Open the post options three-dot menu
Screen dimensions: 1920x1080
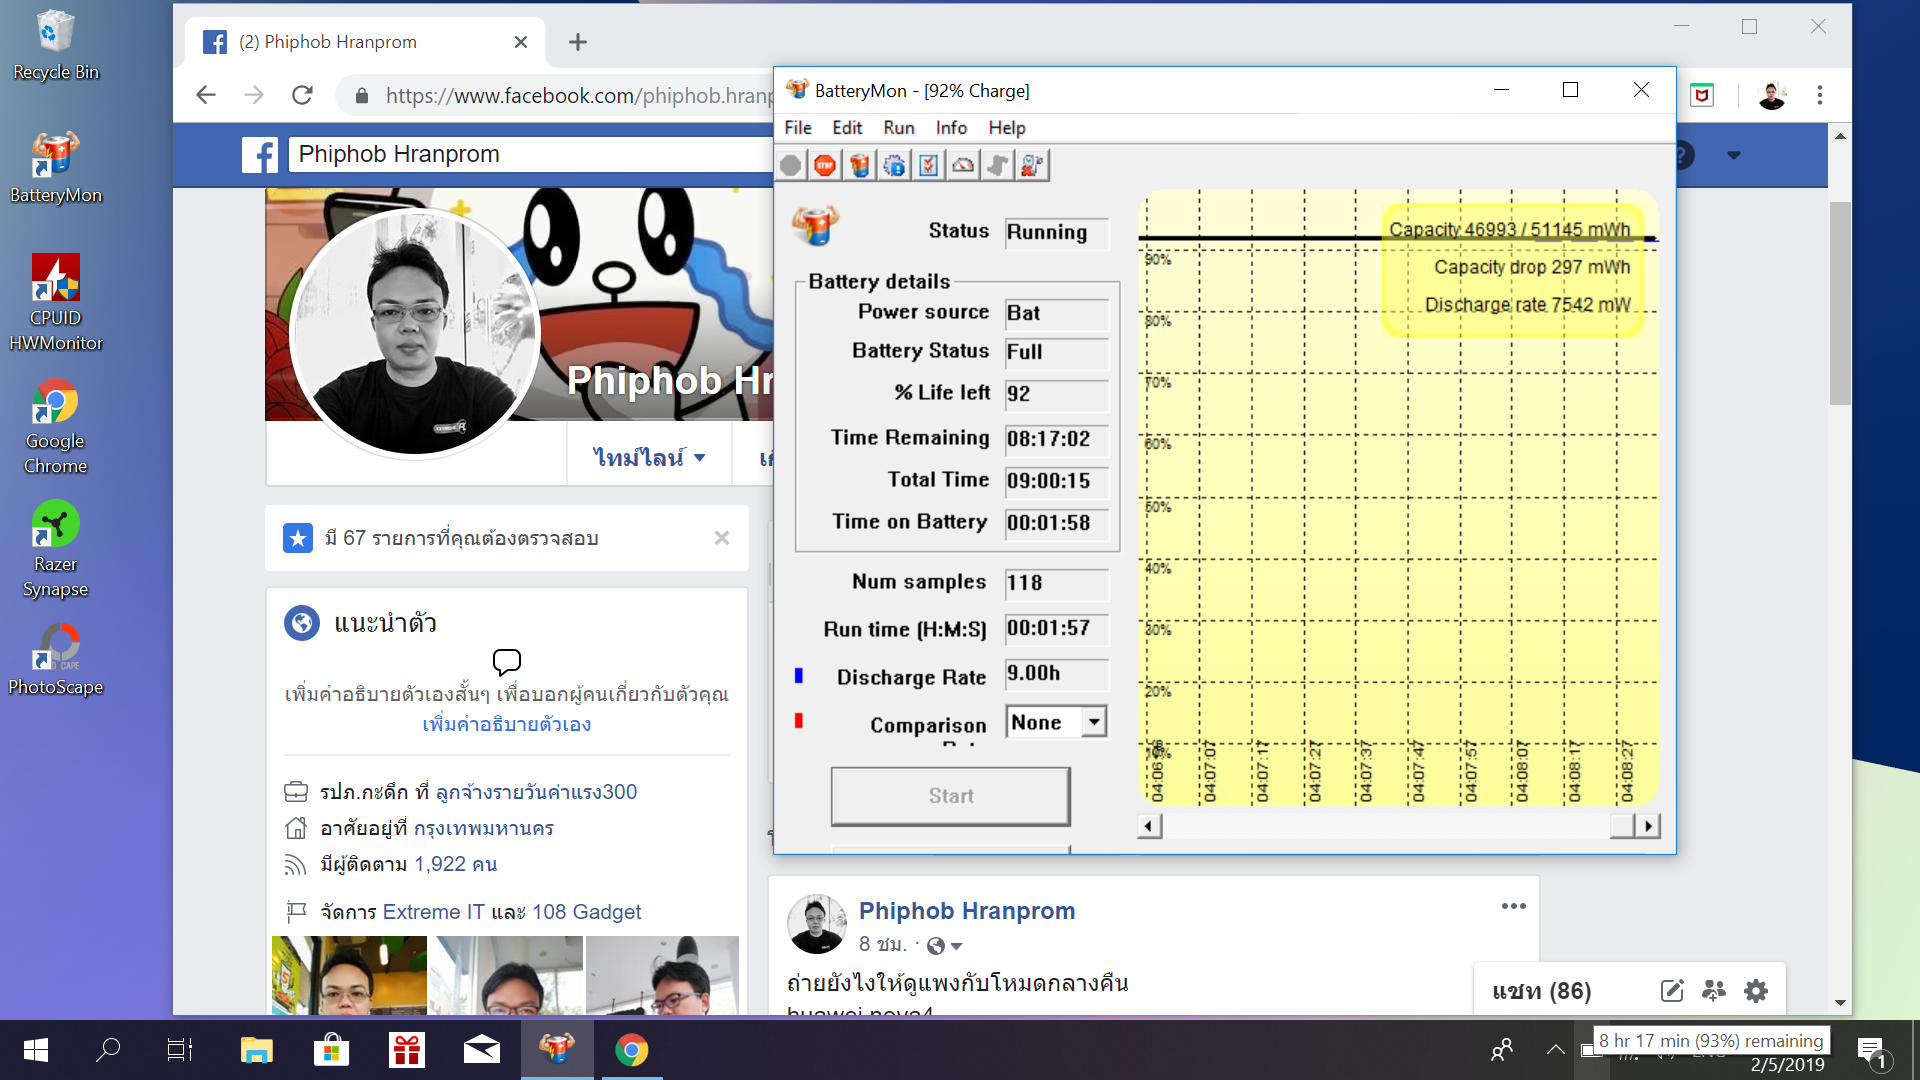point(1514,906)
